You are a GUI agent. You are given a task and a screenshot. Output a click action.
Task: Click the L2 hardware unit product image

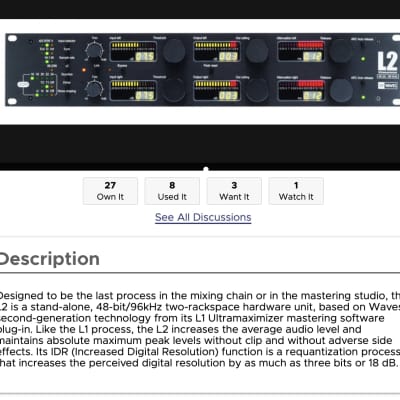(203, 70)
